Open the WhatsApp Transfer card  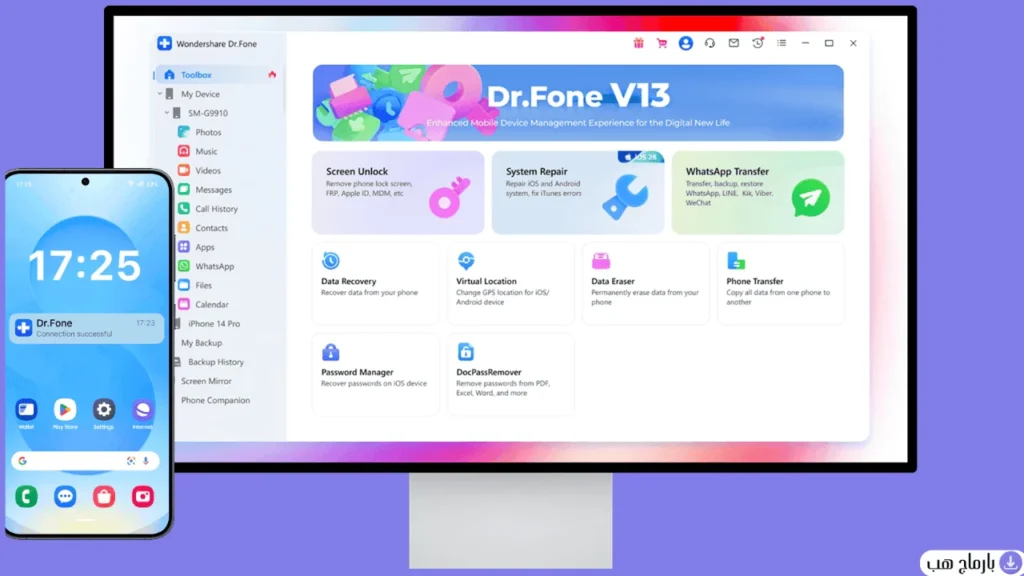(x=758, y=193)
